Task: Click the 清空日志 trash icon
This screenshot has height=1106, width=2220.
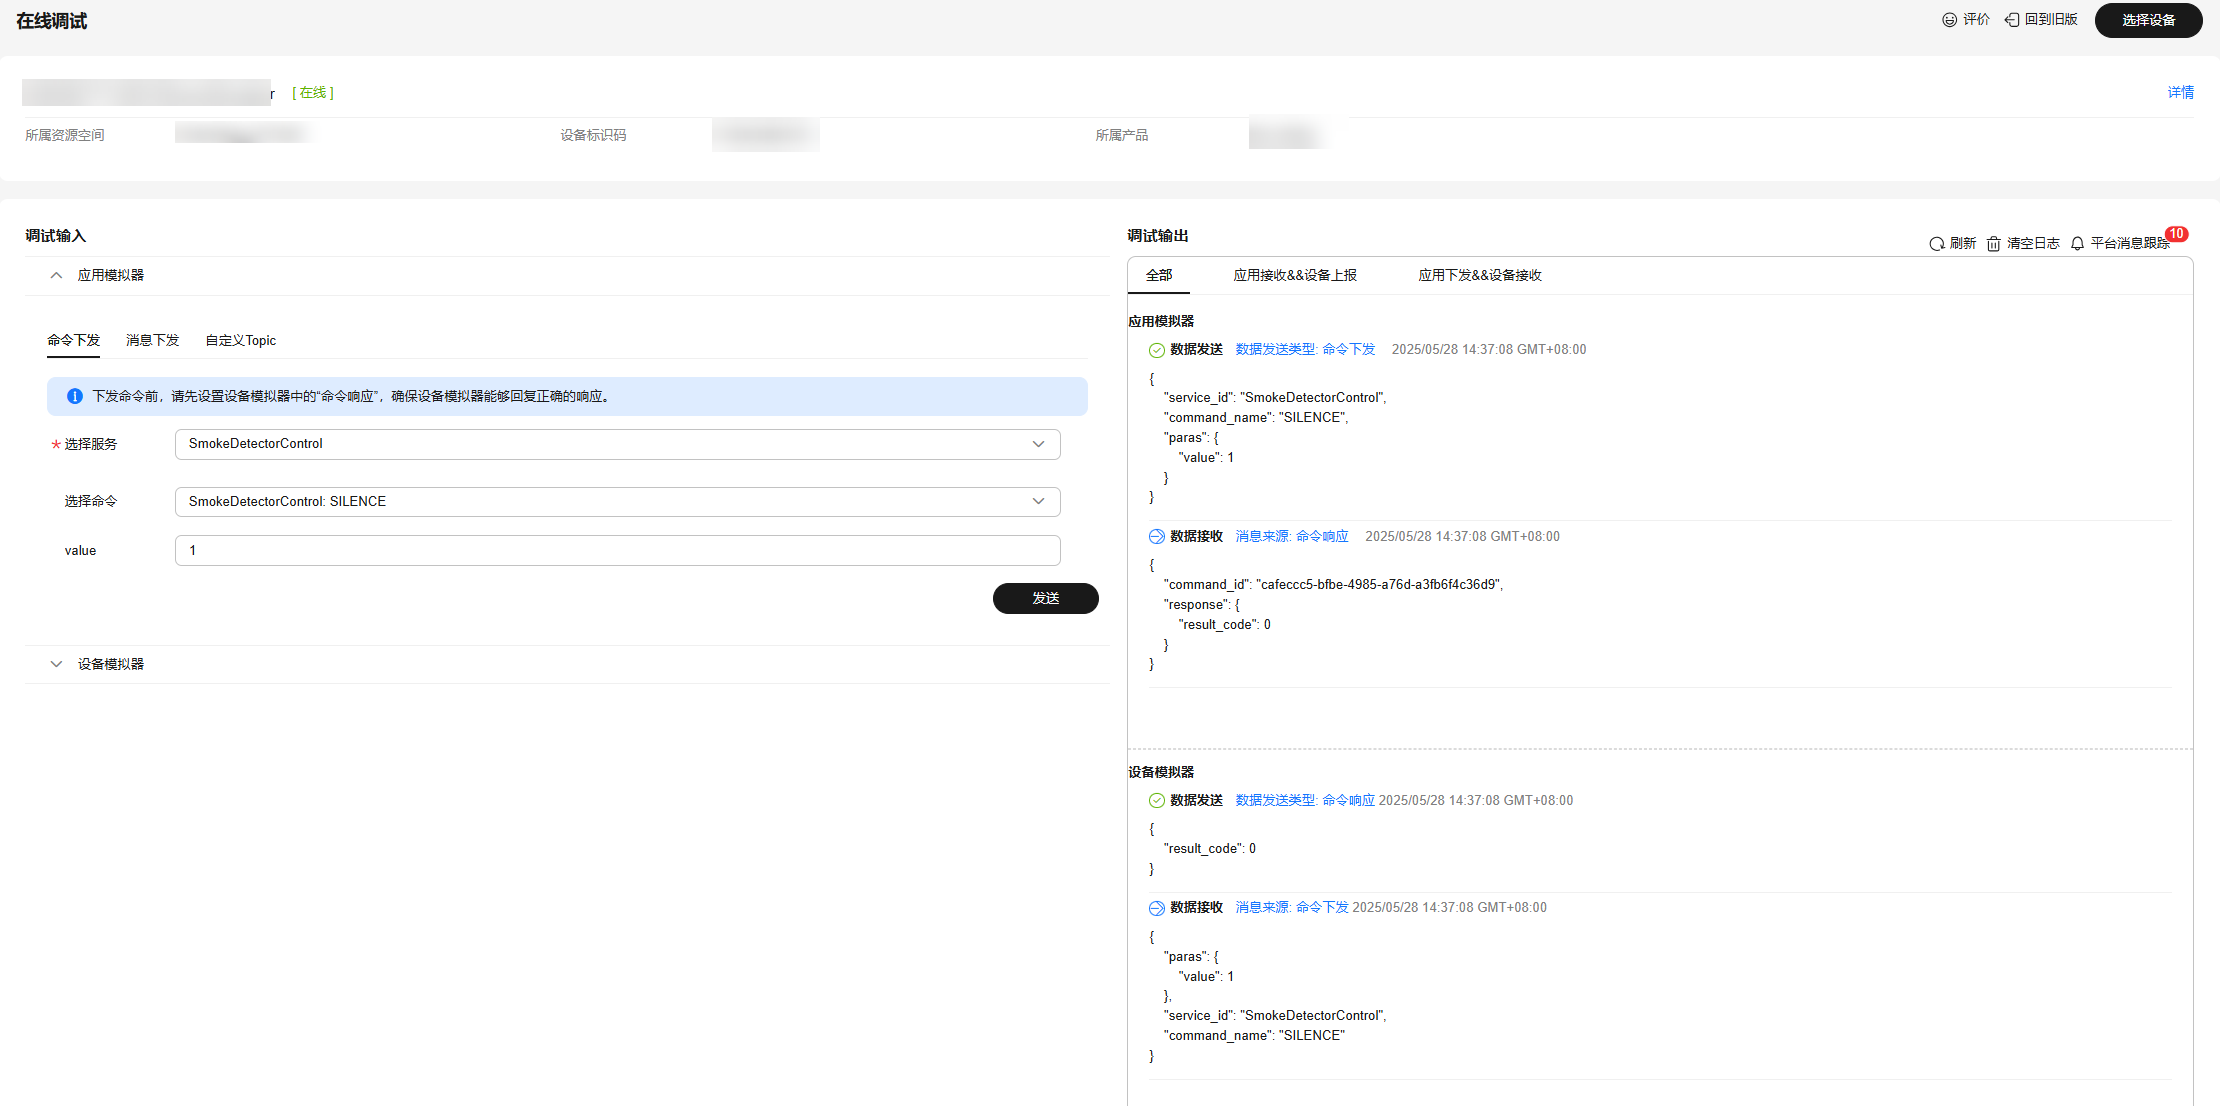Action: (1993, 244)
